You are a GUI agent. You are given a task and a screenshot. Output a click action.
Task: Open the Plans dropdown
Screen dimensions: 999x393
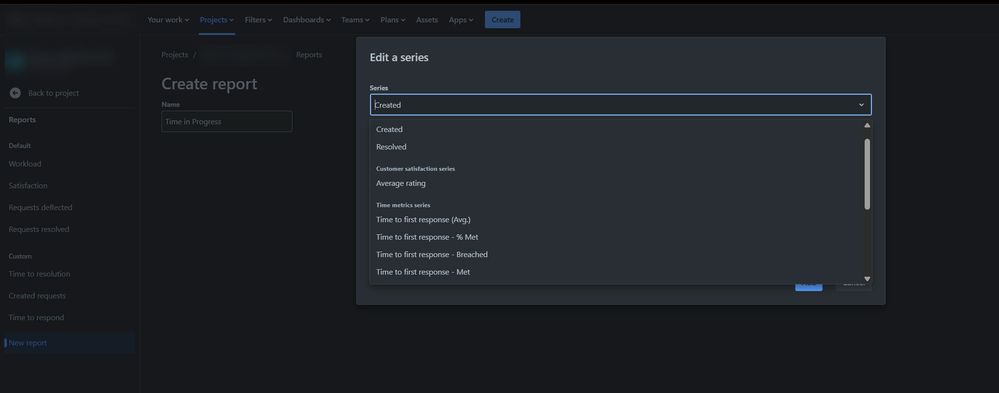[x=392, y=20]
